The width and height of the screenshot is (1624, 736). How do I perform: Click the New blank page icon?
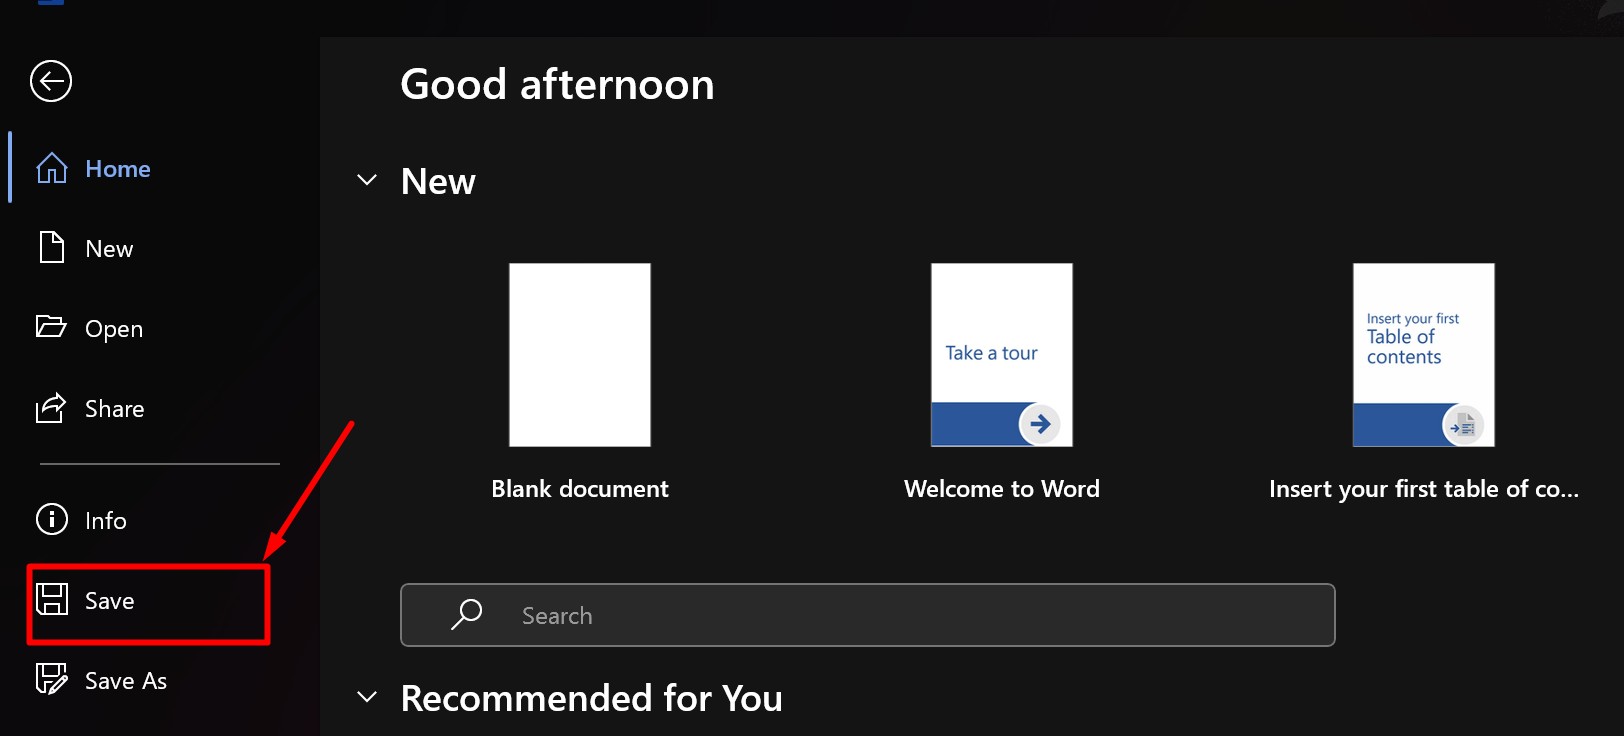[x=52, y=247]
